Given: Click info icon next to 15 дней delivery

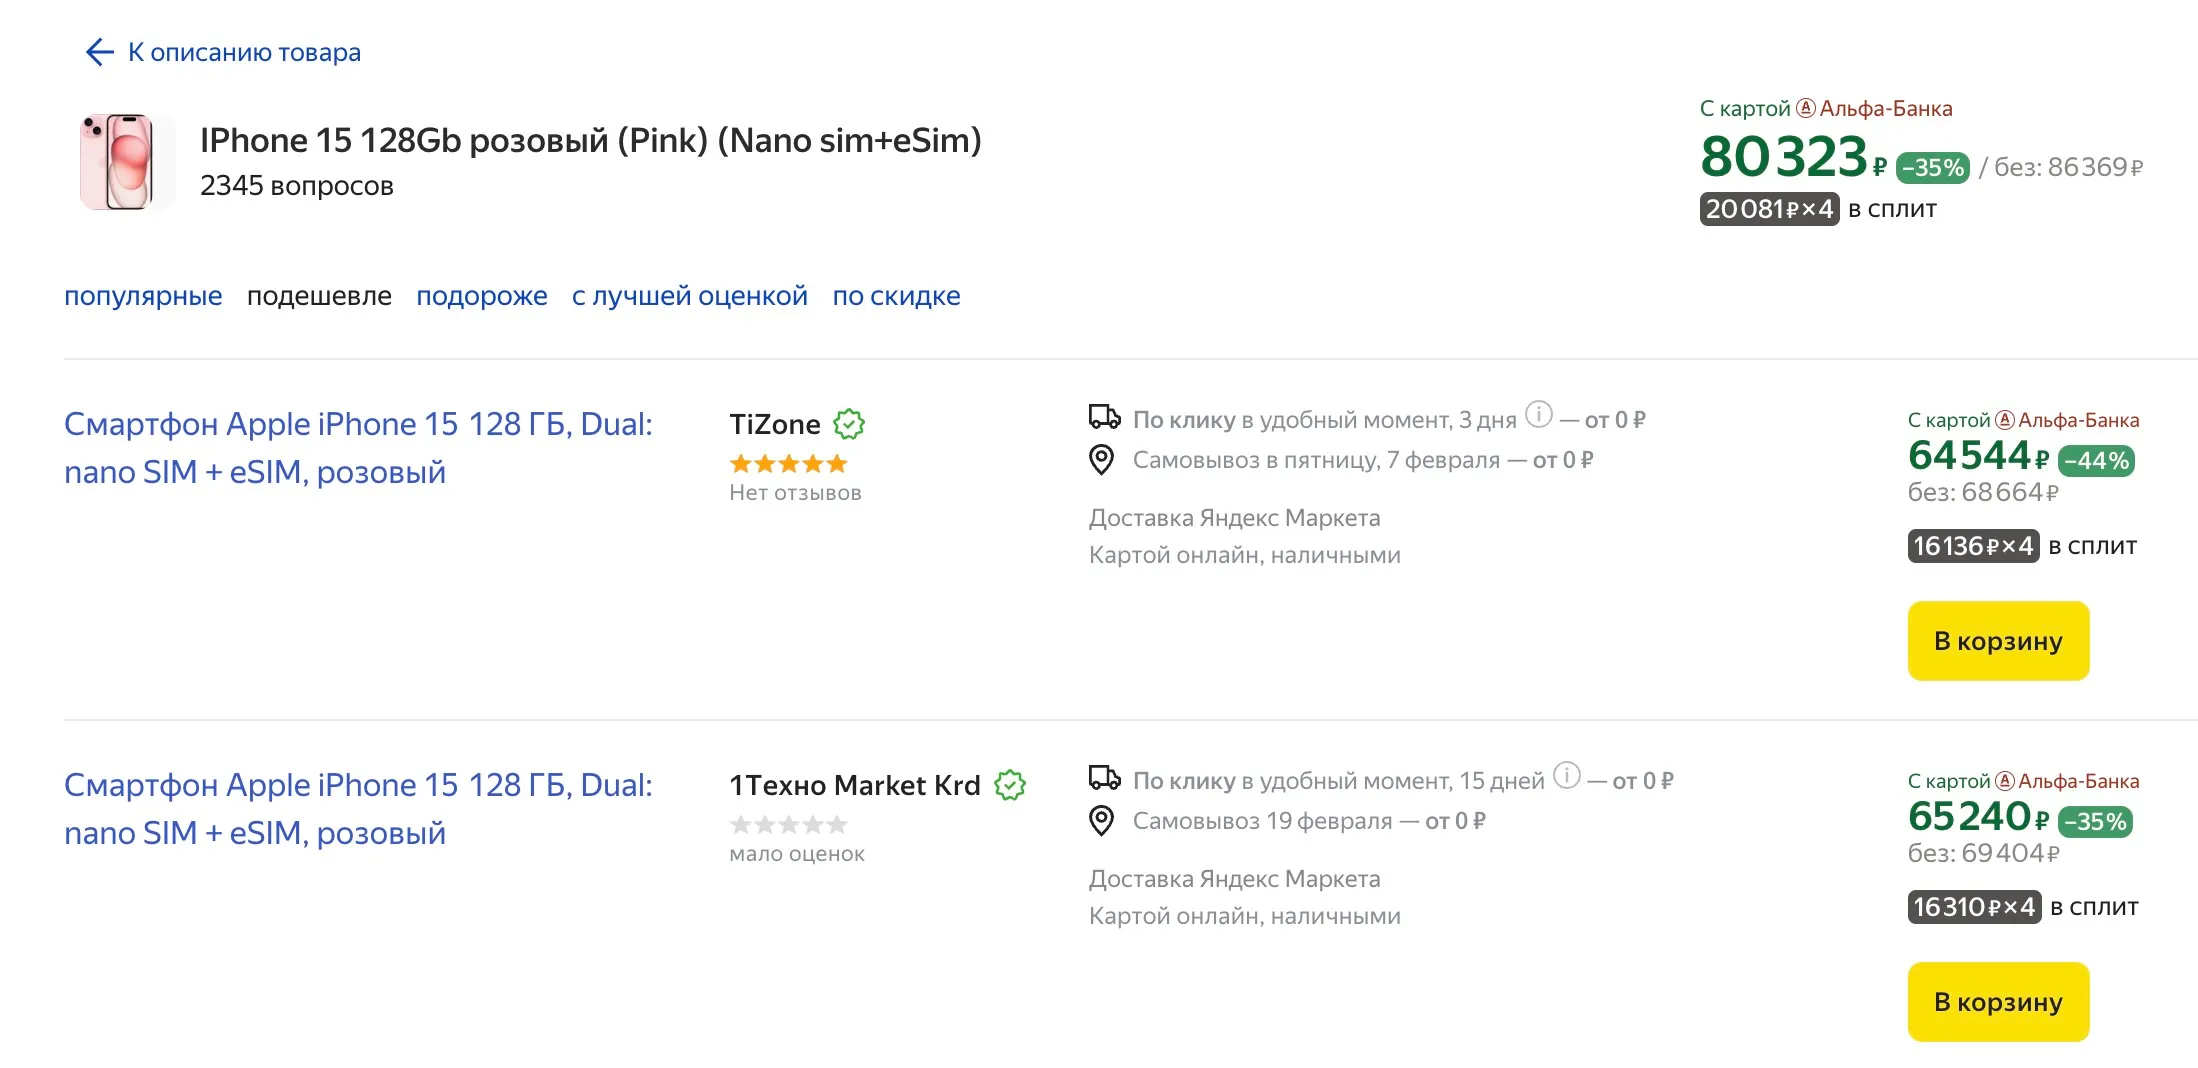Looking at the screenshot, I should tap(1567, 775).
